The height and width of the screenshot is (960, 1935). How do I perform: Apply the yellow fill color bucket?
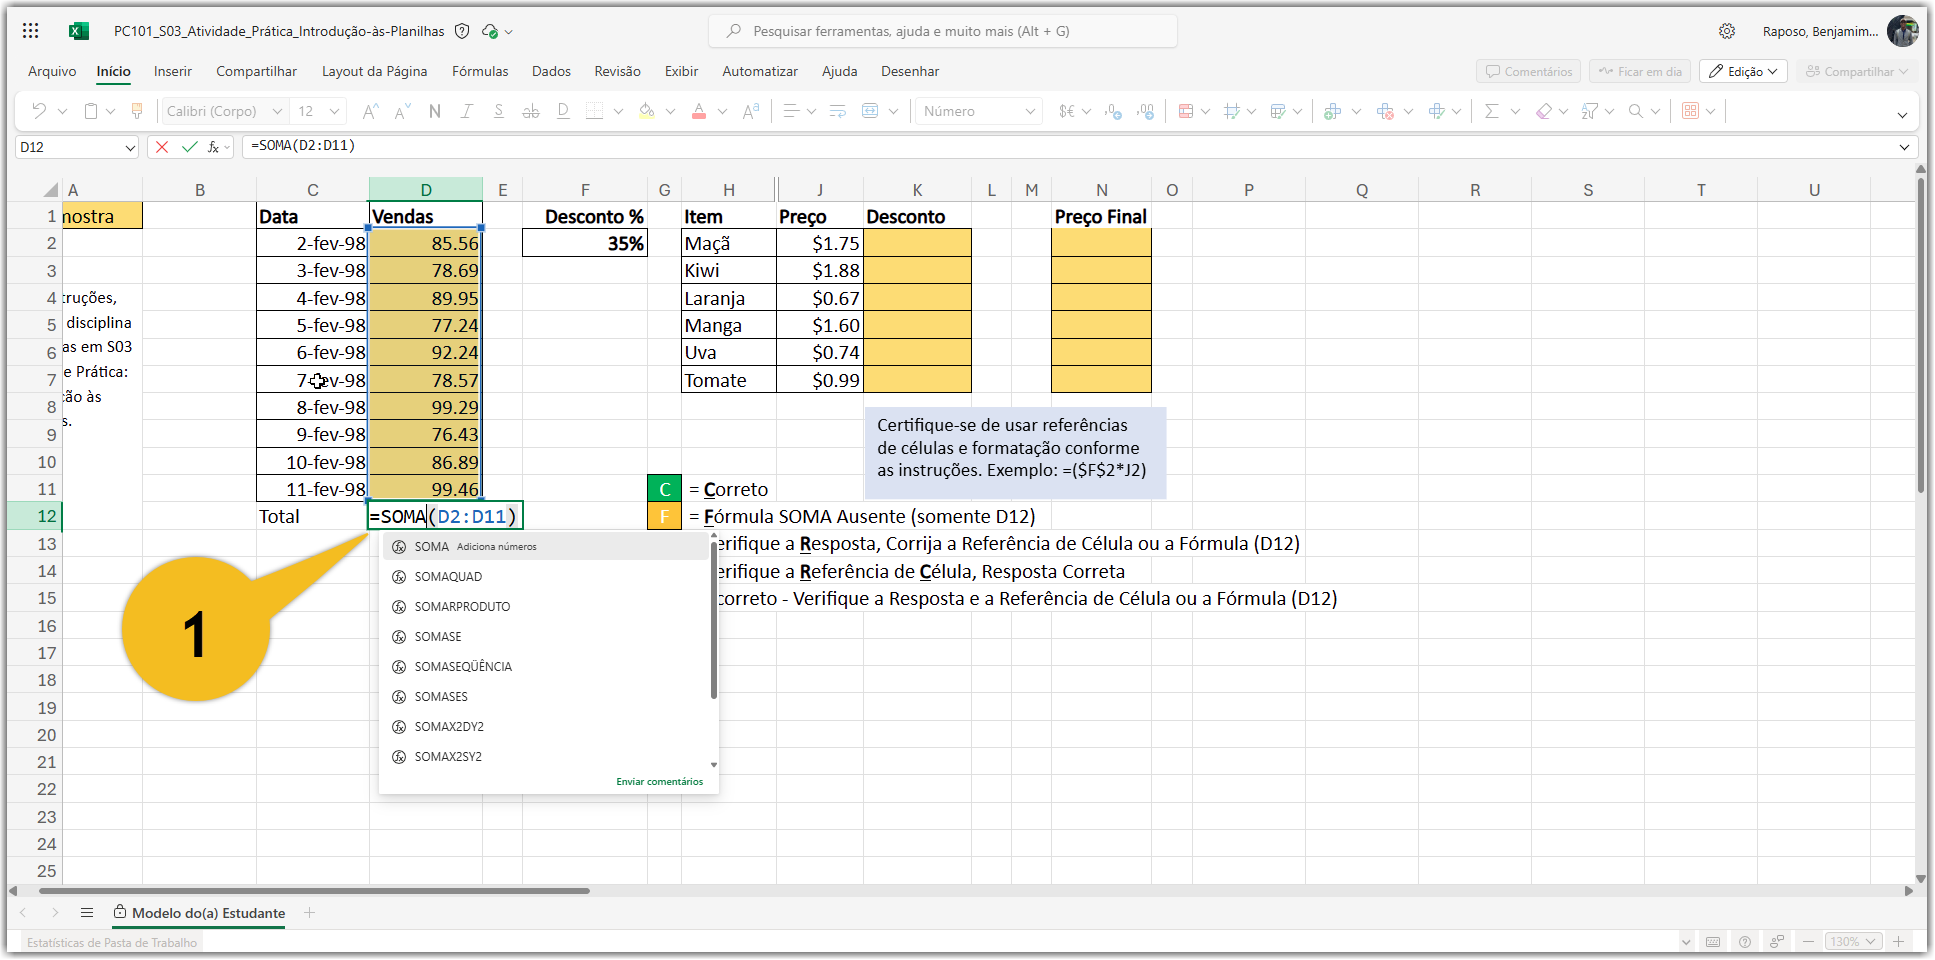tap(647, 111)
